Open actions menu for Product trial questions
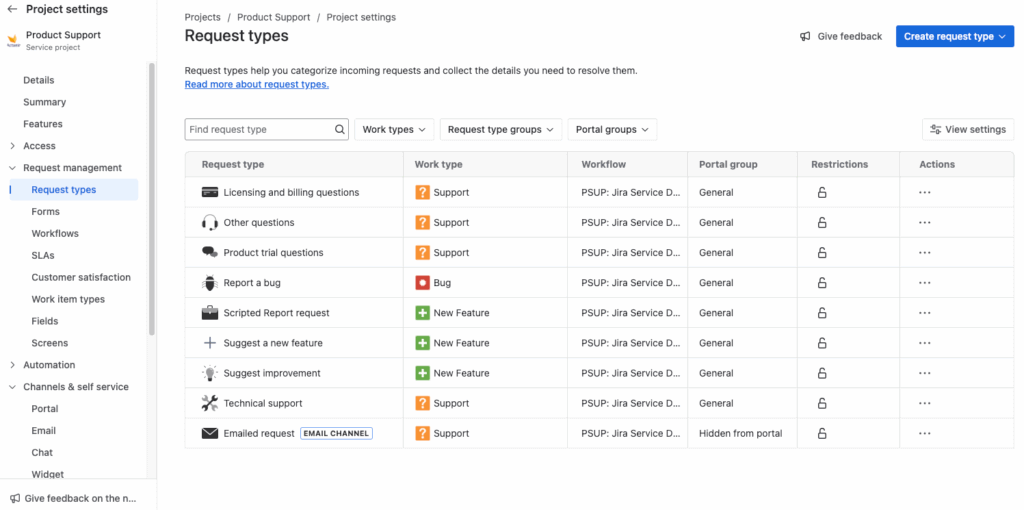 (x=924, y=253)
